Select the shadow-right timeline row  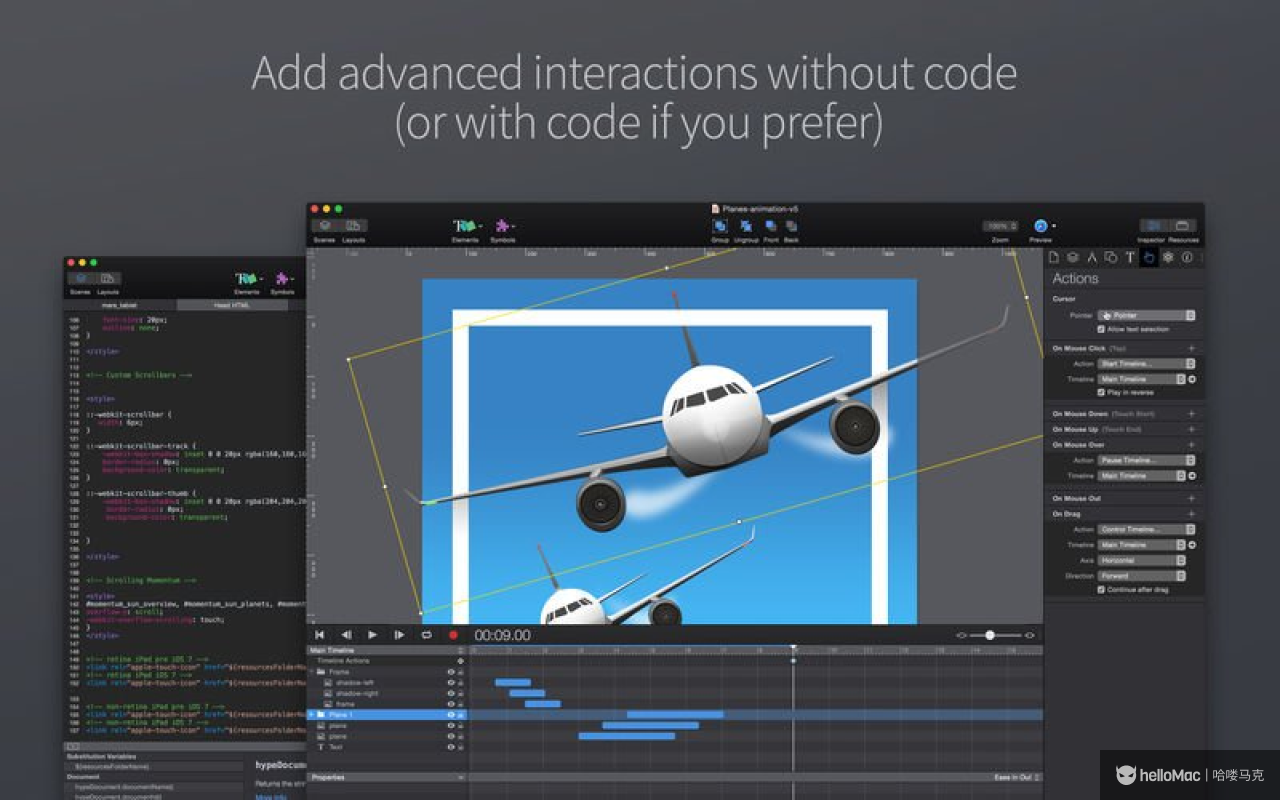pyautogui.click(x=387, y=693)
